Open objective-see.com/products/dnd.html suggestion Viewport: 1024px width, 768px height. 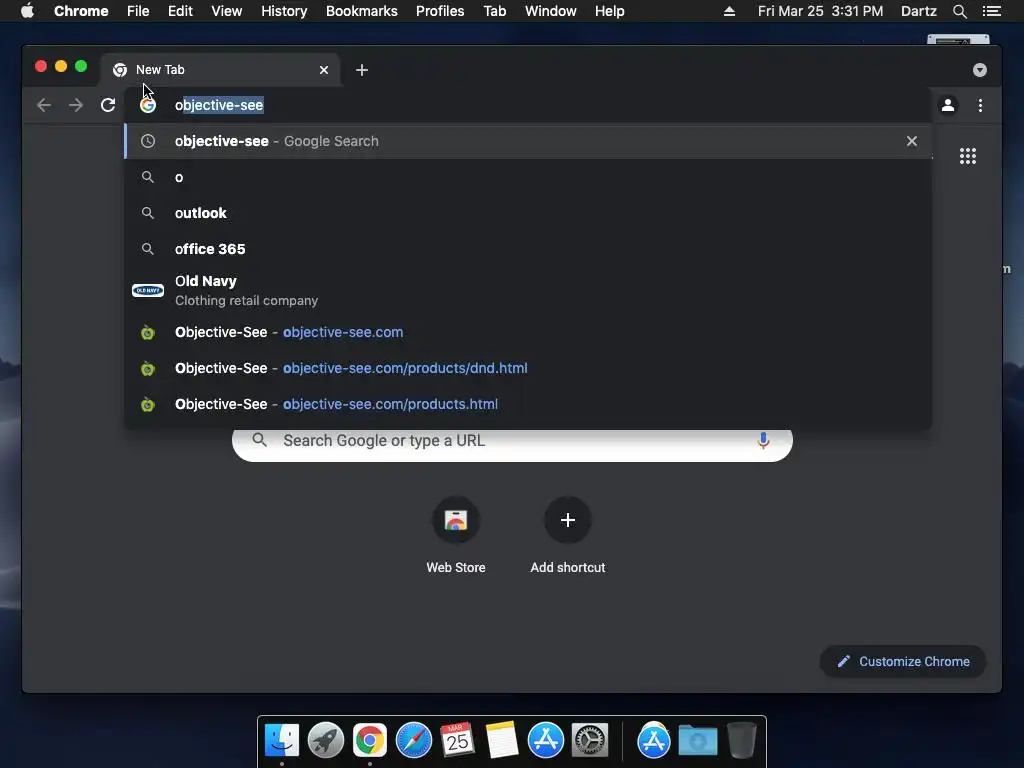coord(528,368)
